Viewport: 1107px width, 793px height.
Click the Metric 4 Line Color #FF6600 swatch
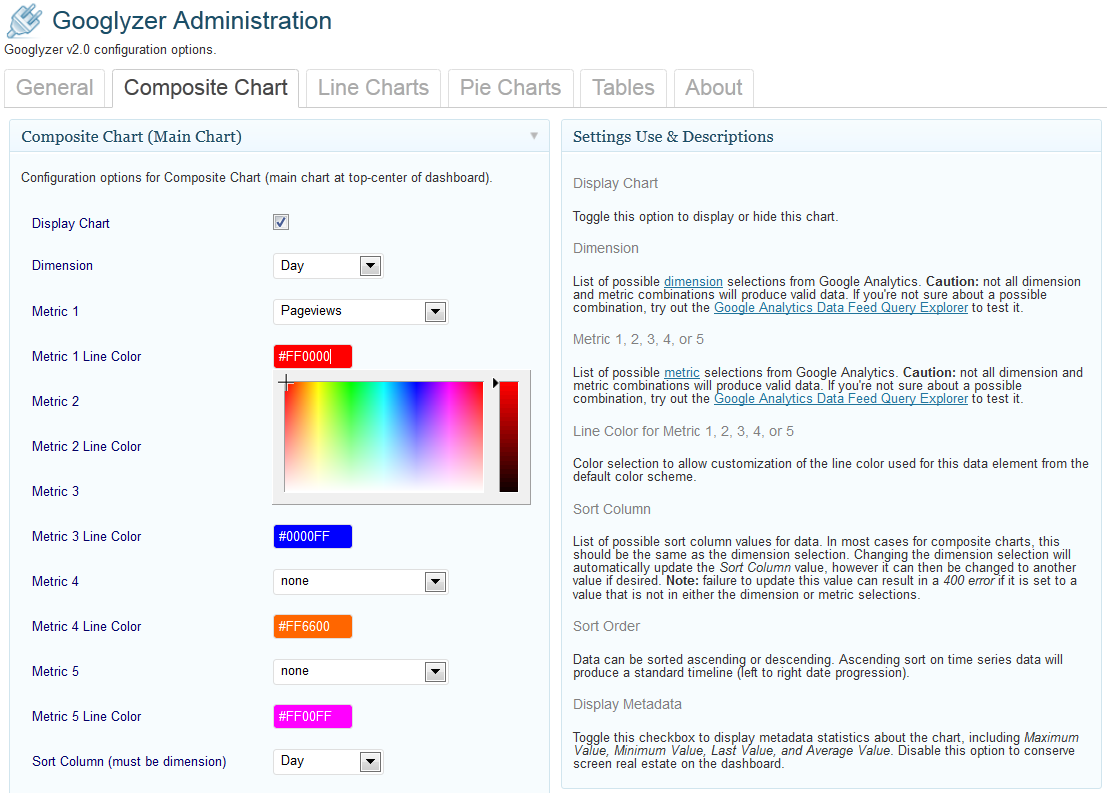312,626
